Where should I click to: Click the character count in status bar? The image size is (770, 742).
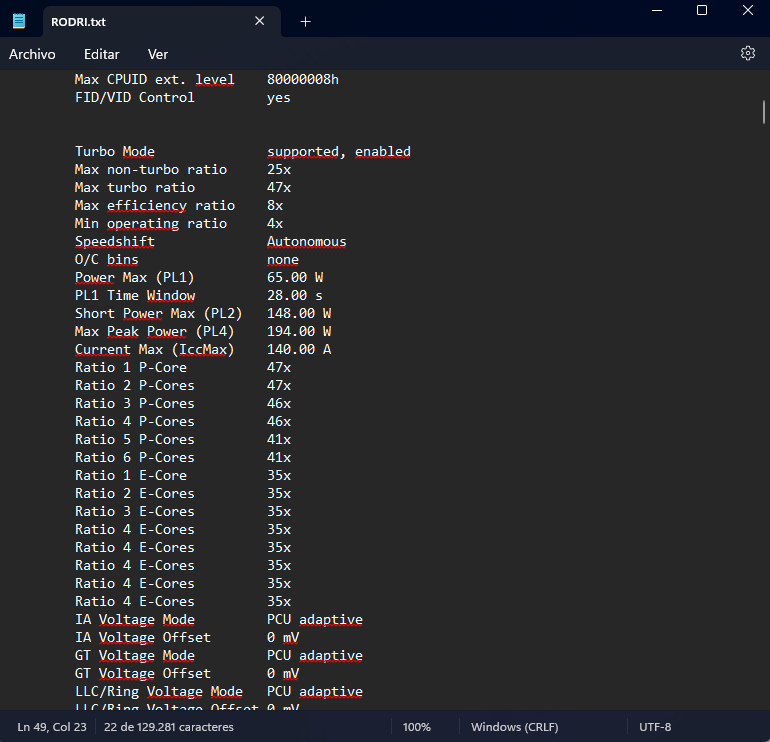coord(168,727)
